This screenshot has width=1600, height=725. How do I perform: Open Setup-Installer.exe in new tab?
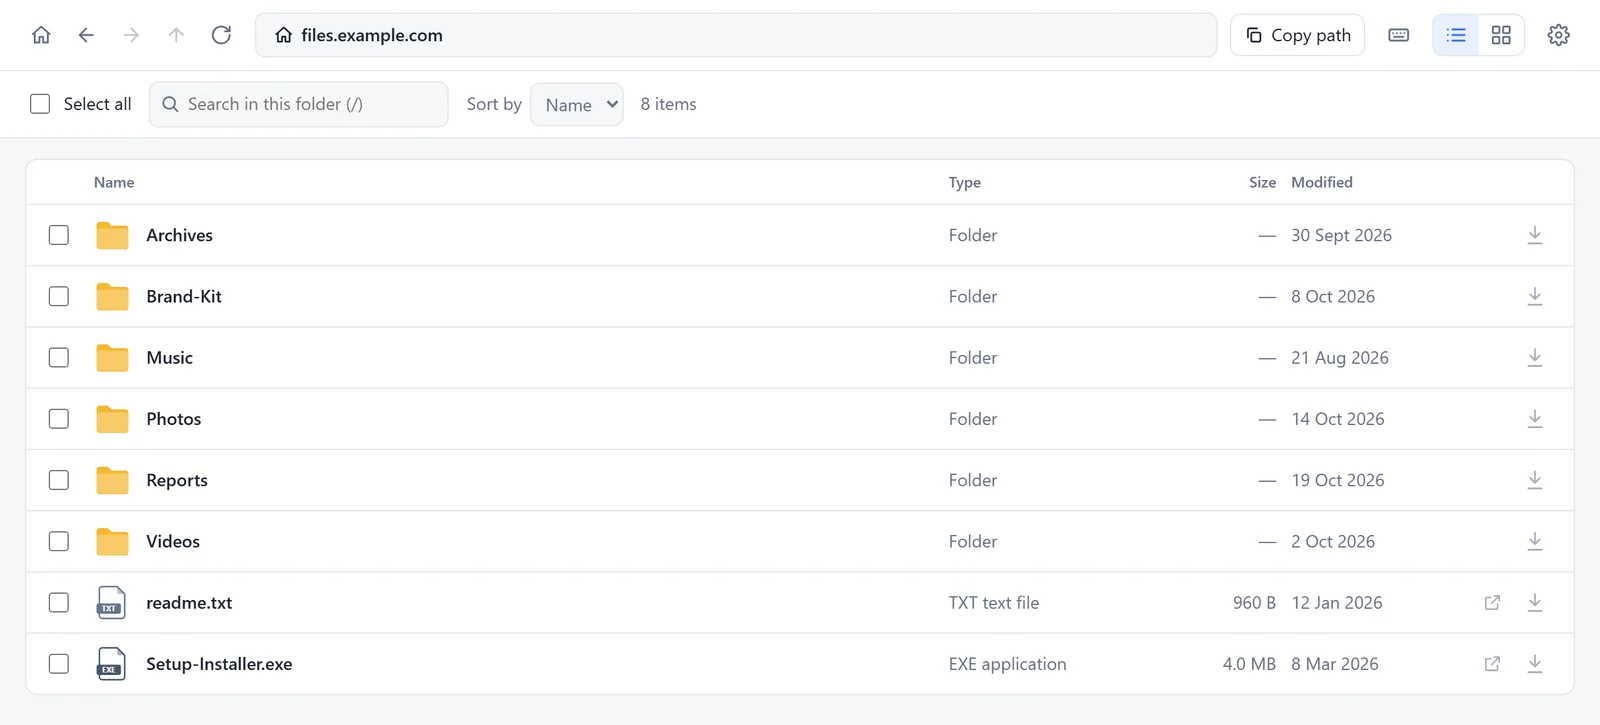tap(1492, 664)
